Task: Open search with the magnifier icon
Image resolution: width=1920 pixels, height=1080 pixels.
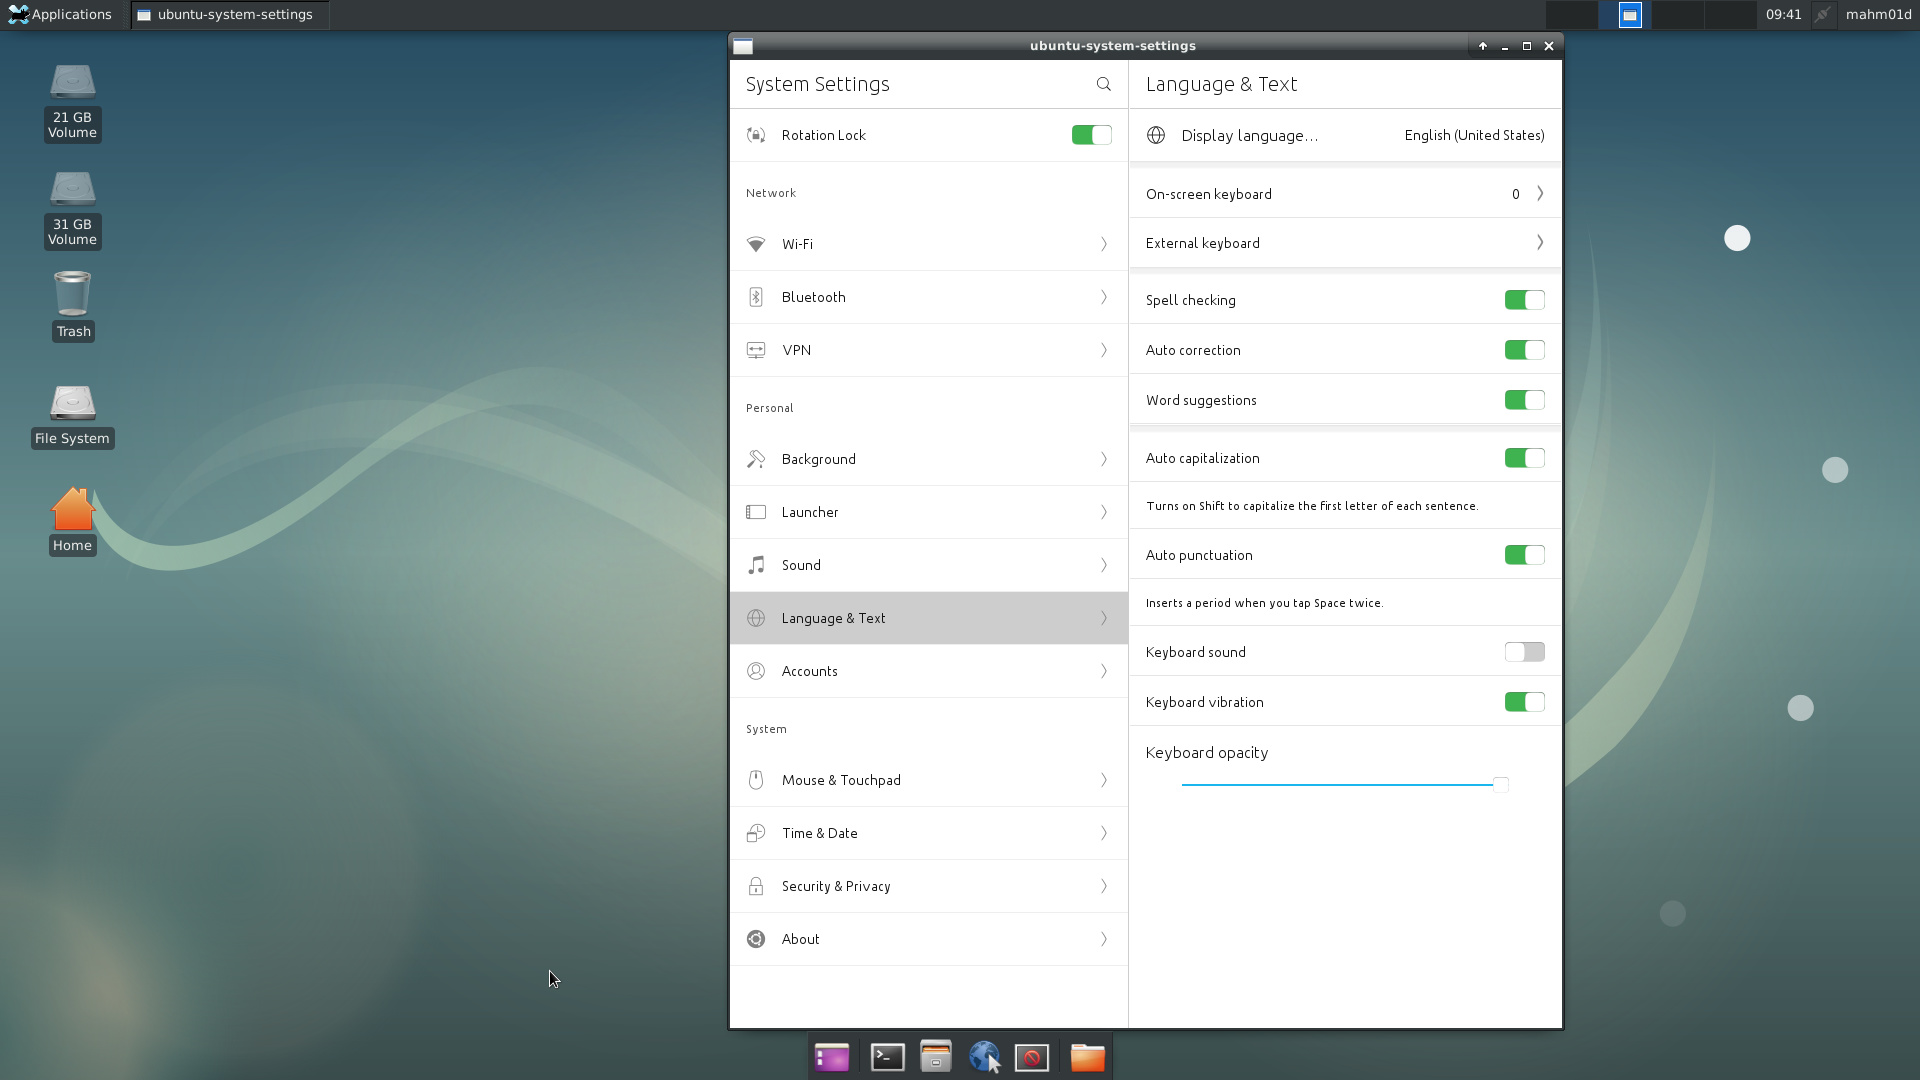Action: (1103, 84)
